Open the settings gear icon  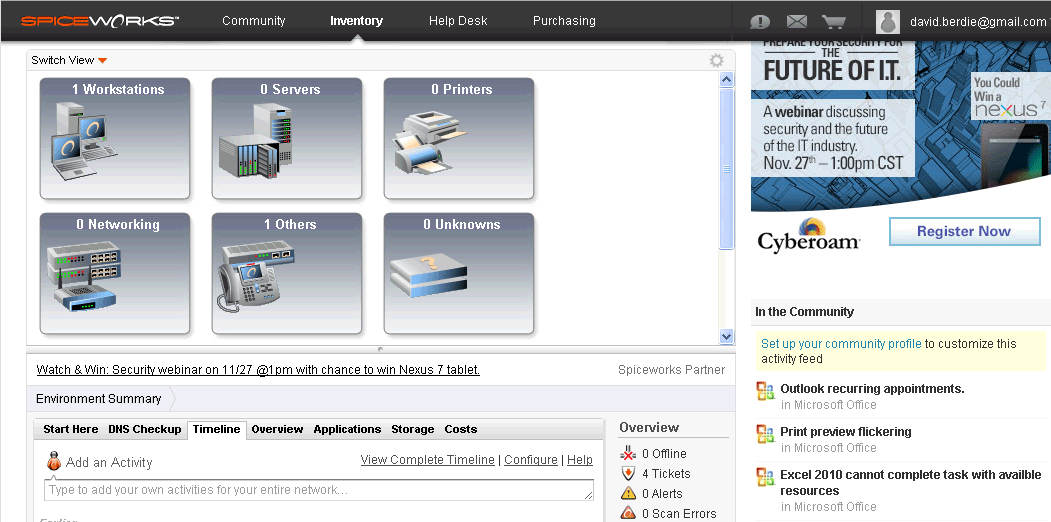click(x=717, y=60)
